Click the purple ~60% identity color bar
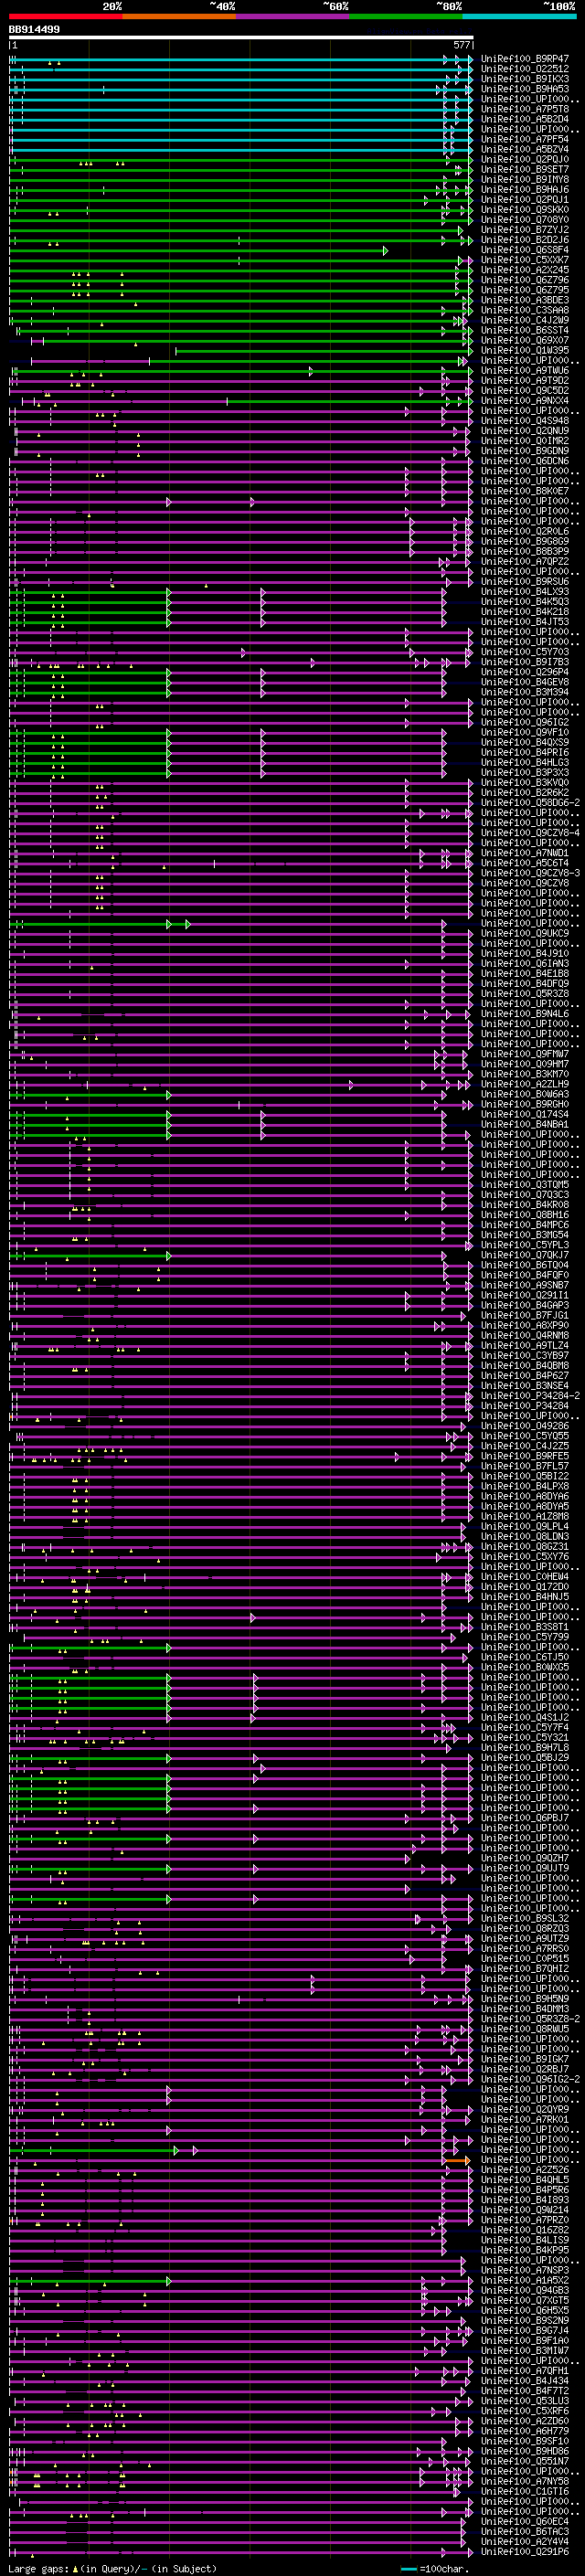Screen dimensions: 585x2576 pyautogui.click(x=292, y=16)
